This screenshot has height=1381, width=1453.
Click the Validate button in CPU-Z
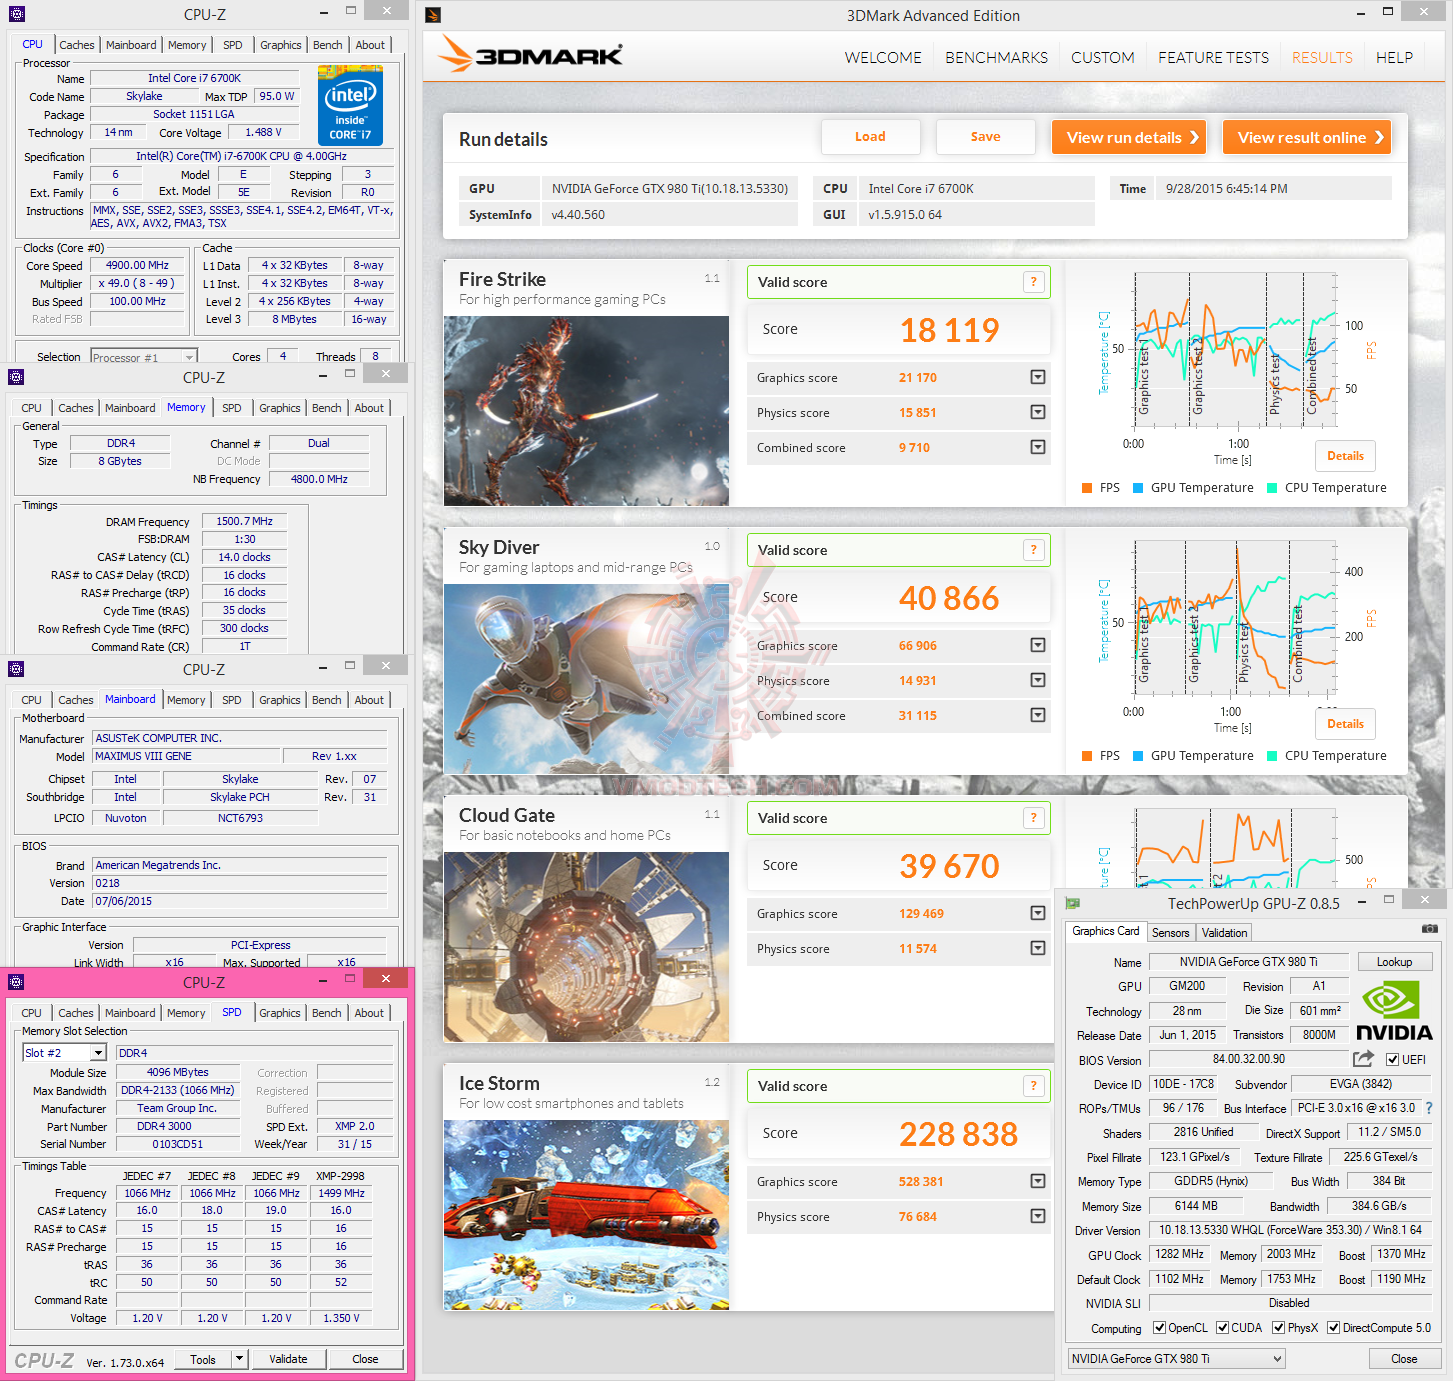(288, 1359)
